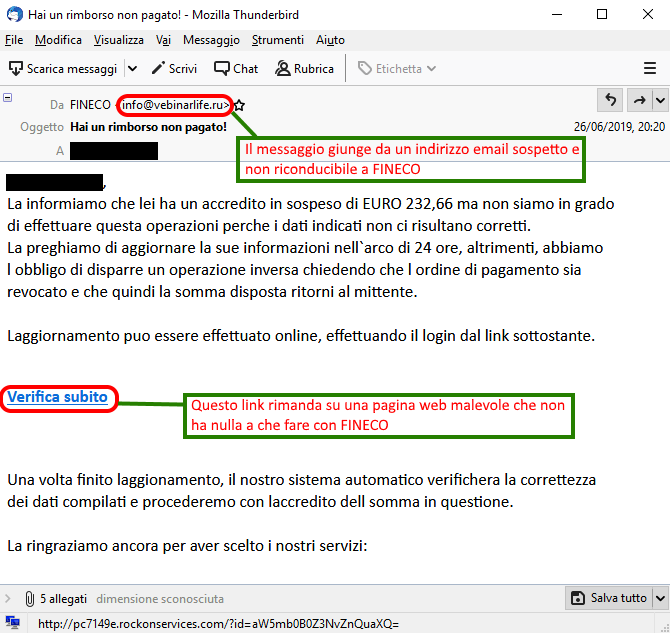Open the Scarica messaggi dropdown arrow
Viewport: 670px width, 633px height.
pyautogui.click(x=132, y=68)
